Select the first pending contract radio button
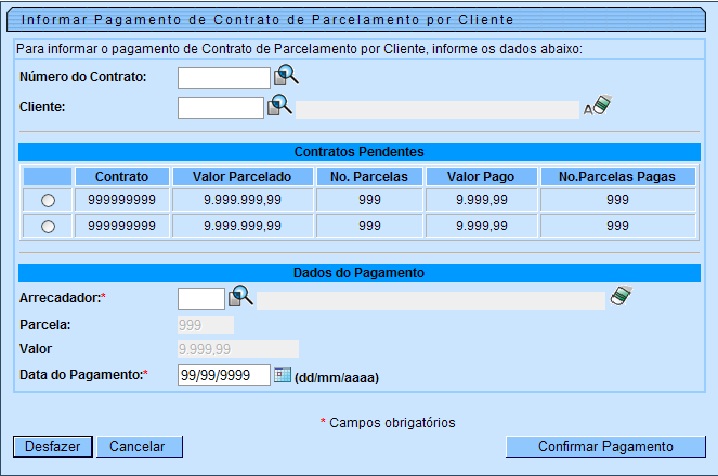Image resolution: width=718 pixels, height=476 pixels. pos(48,201)
